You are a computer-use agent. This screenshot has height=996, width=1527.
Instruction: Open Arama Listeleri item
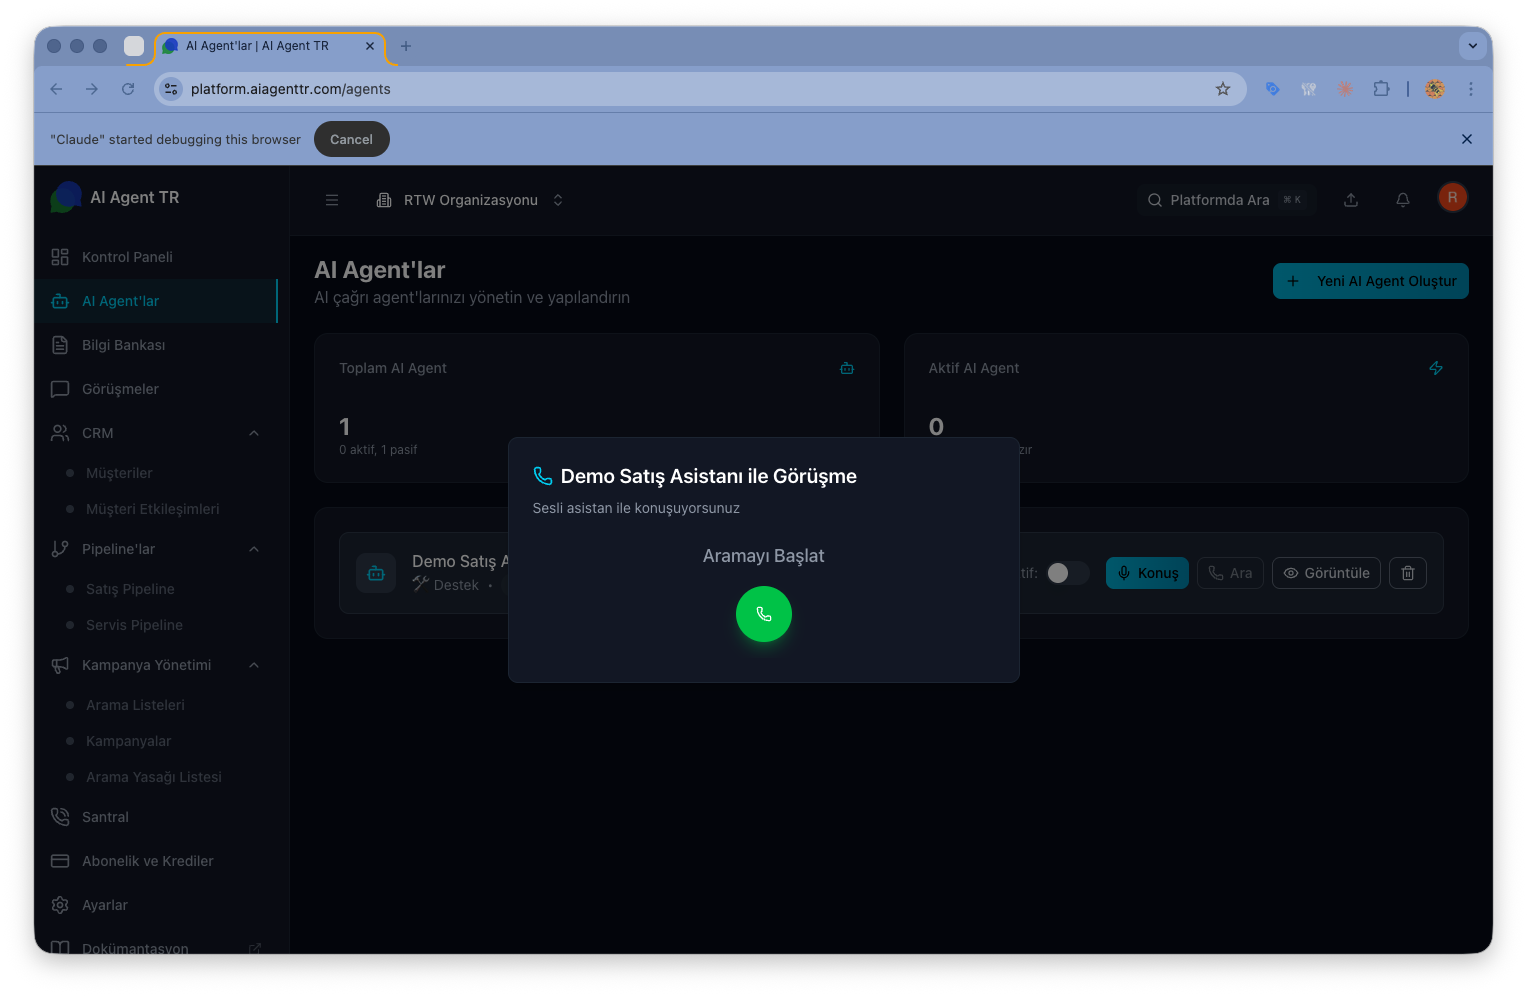tap(135, 705)
